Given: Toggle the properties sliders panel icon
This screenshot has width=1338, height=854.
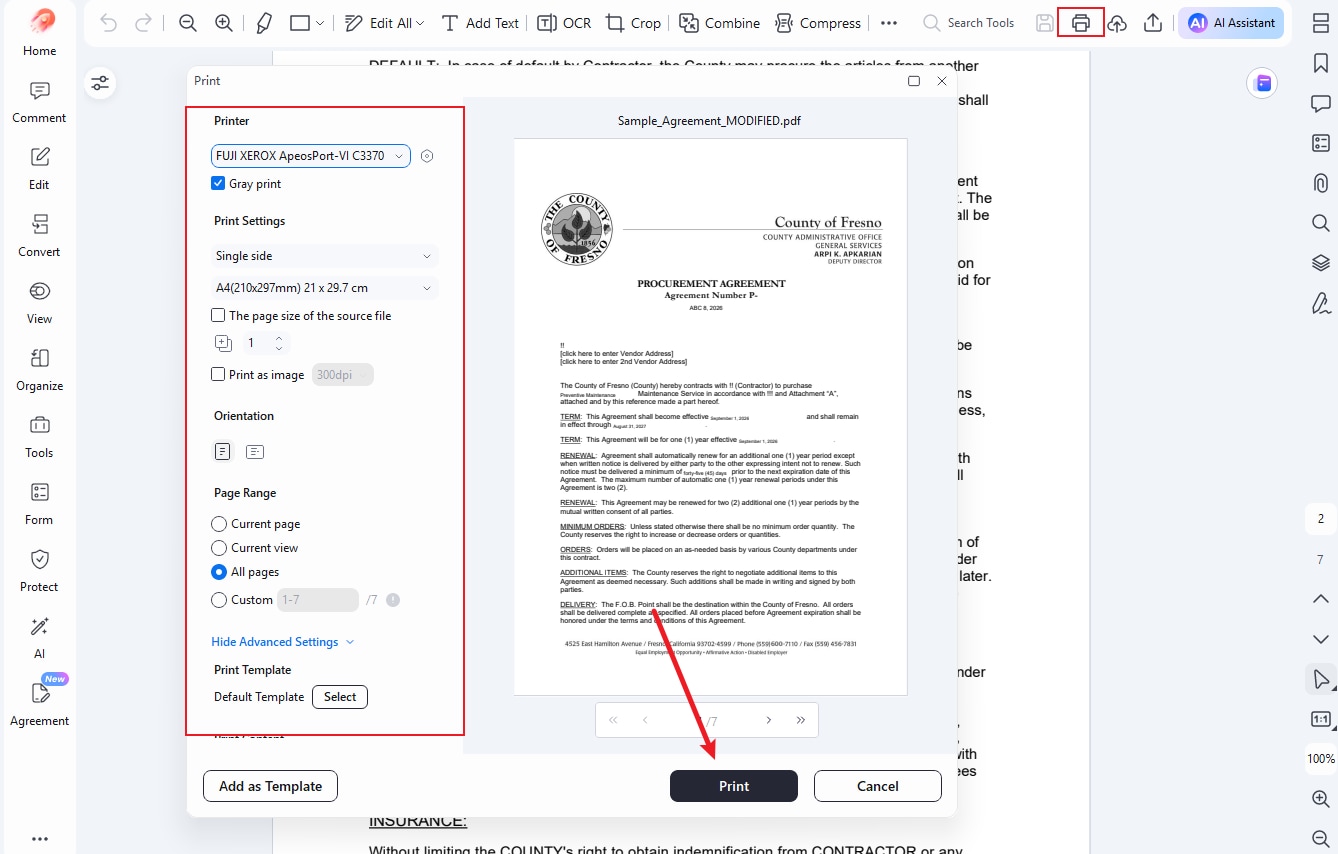Looking at the screenshot, I should (100, 83).
